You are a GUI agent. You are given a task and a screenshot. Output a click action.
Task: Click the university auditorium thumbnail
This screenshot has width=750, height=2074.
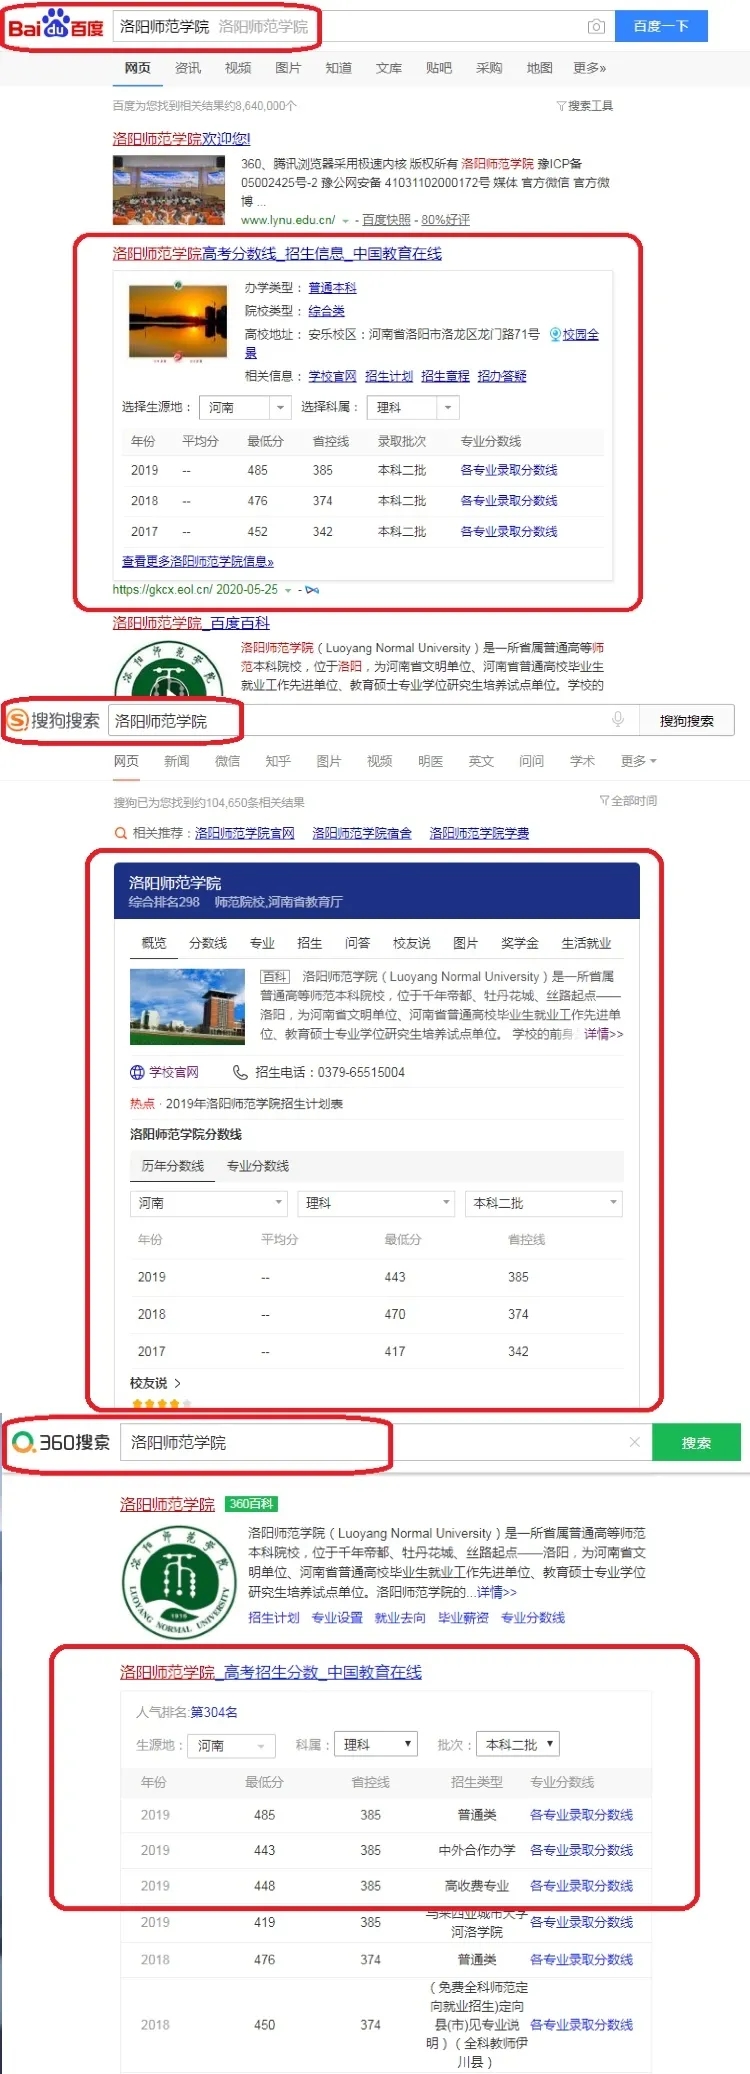click(x=168, y=190)
